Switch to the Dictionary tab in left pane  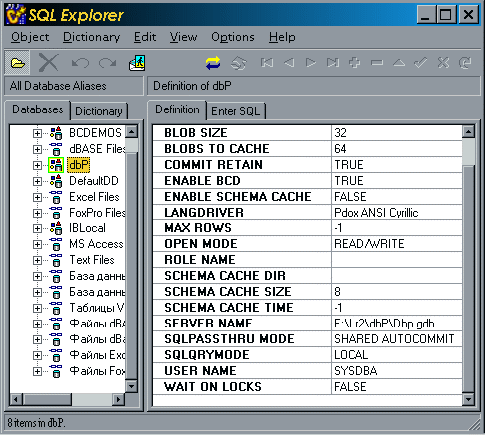(99, 111)
